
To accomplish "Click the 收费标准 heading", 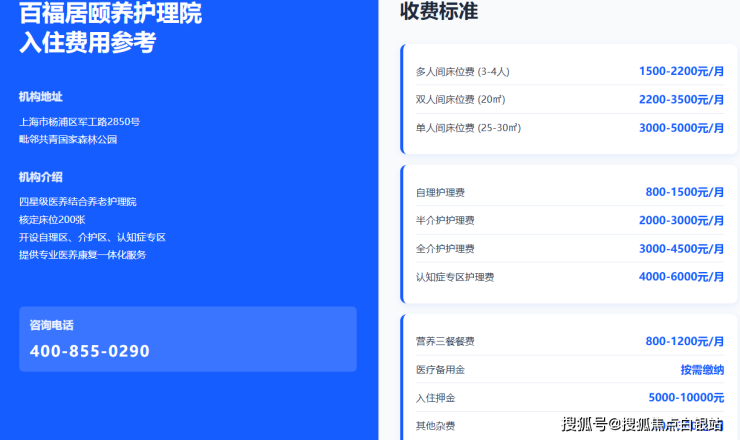I will point(439,11).
